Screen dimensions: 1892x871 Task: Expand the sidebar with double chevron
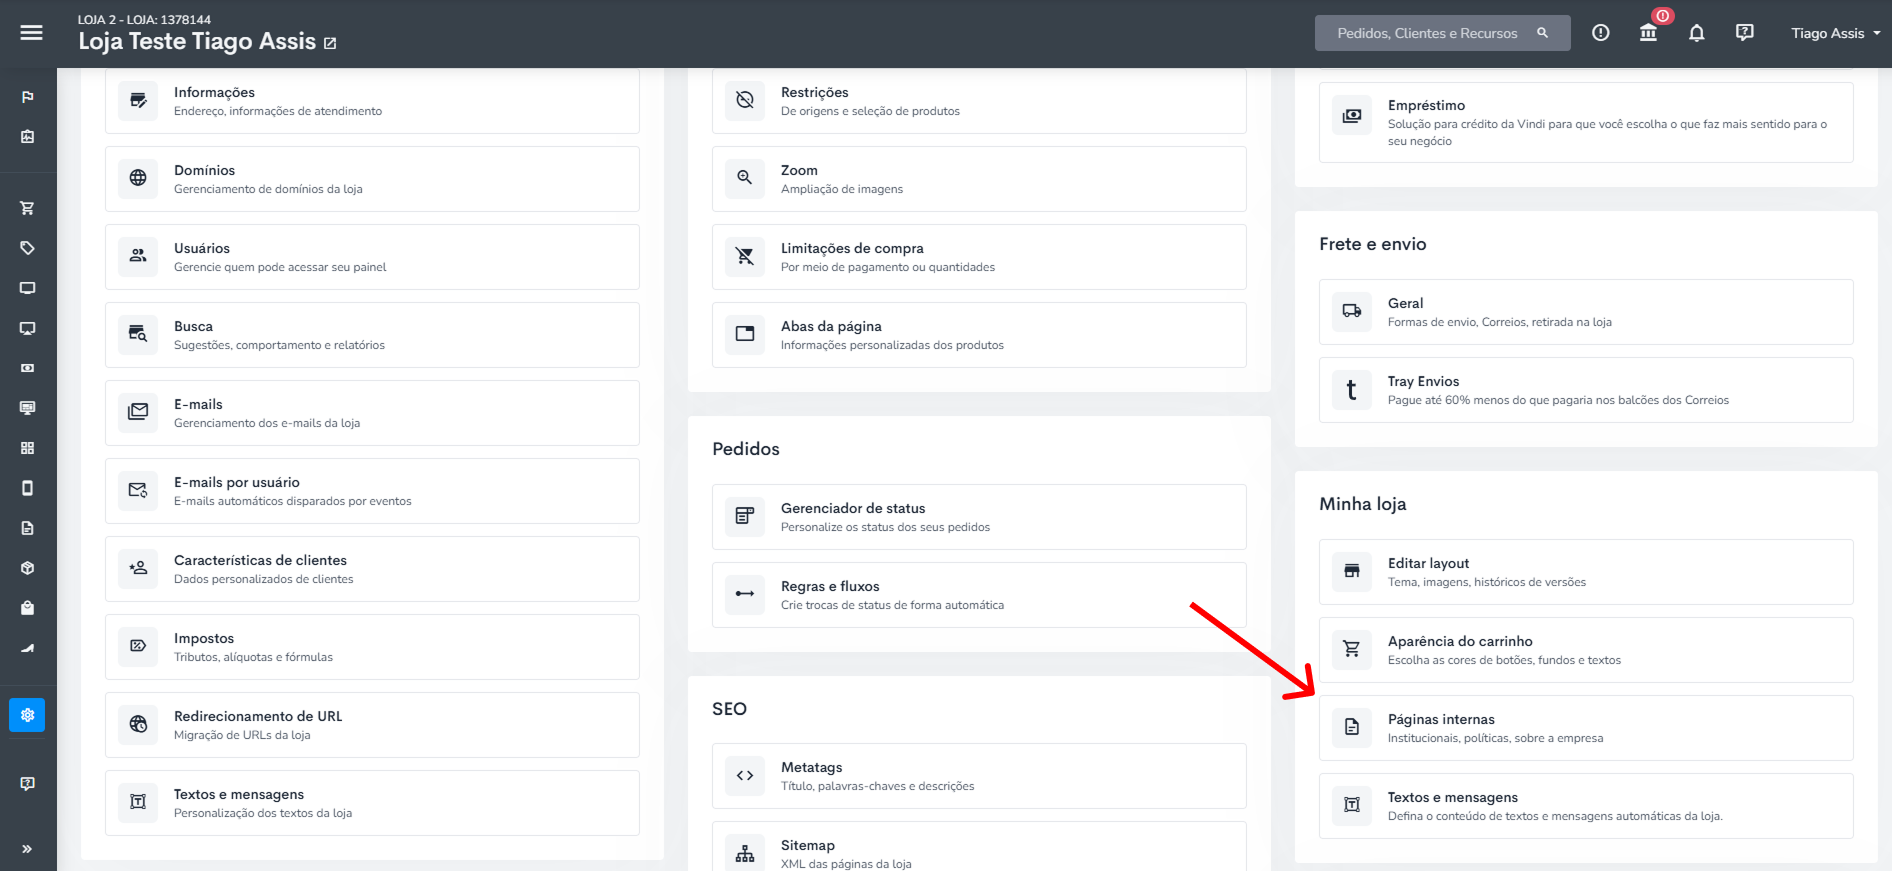click(x=27, y=849)
